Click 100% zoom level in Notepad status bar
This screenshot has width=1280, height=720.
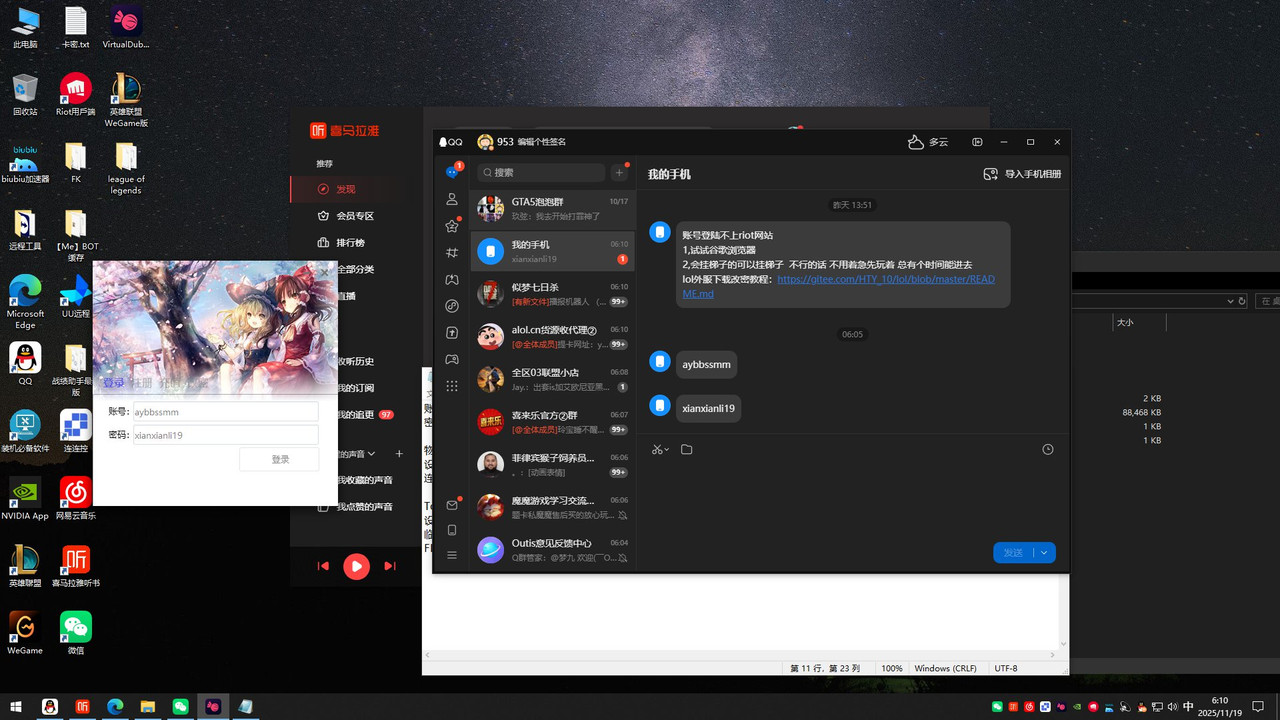pos(892,668)
